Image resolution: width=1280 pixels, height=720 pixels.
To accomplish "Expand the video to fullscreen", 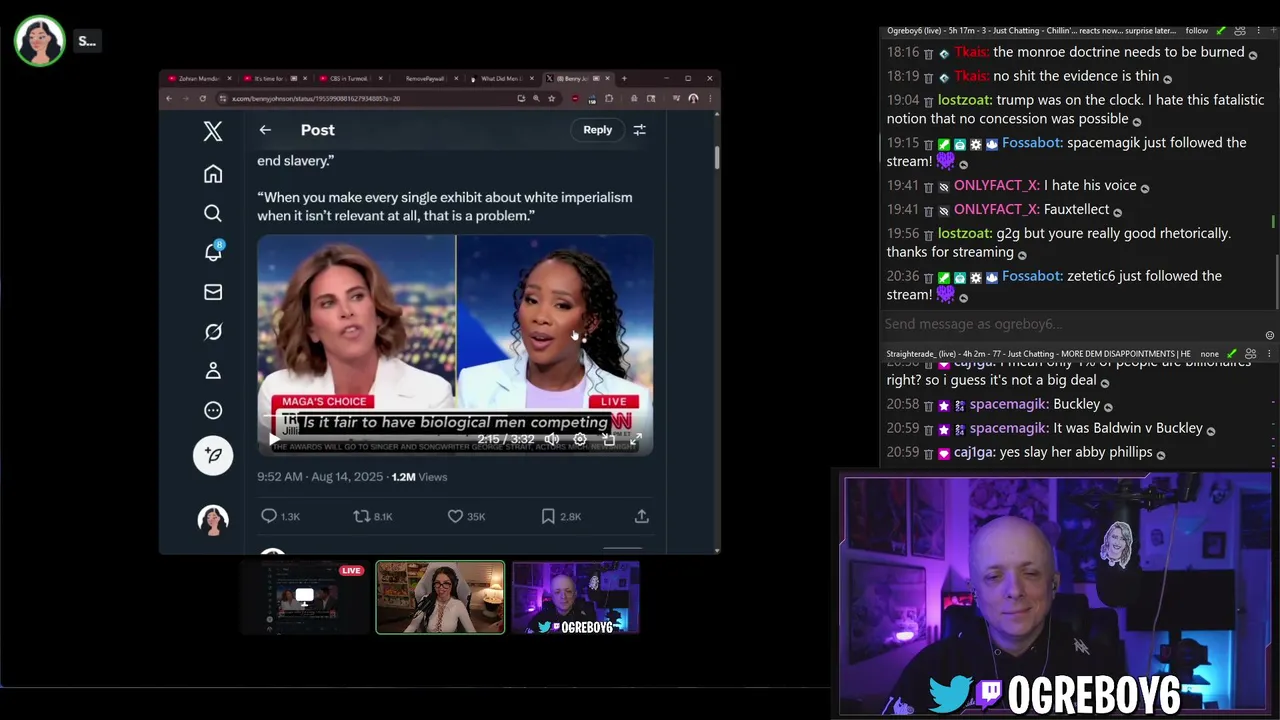I will 636,439.
